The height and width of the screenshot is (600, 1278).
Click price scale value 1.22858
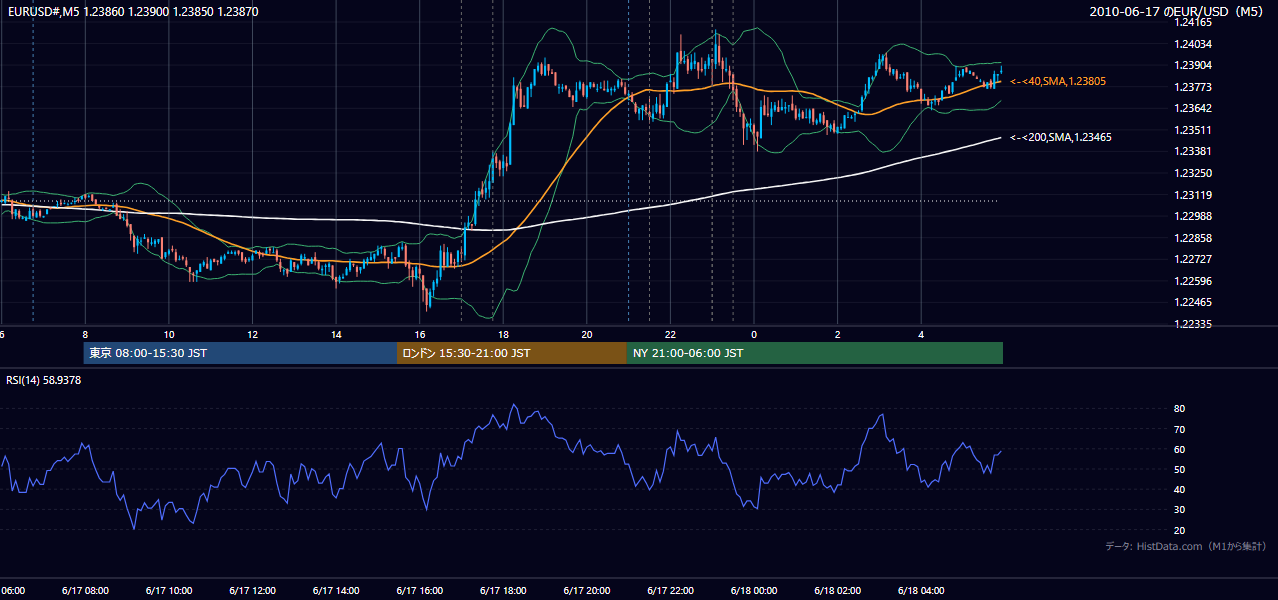coord(1195,238)
